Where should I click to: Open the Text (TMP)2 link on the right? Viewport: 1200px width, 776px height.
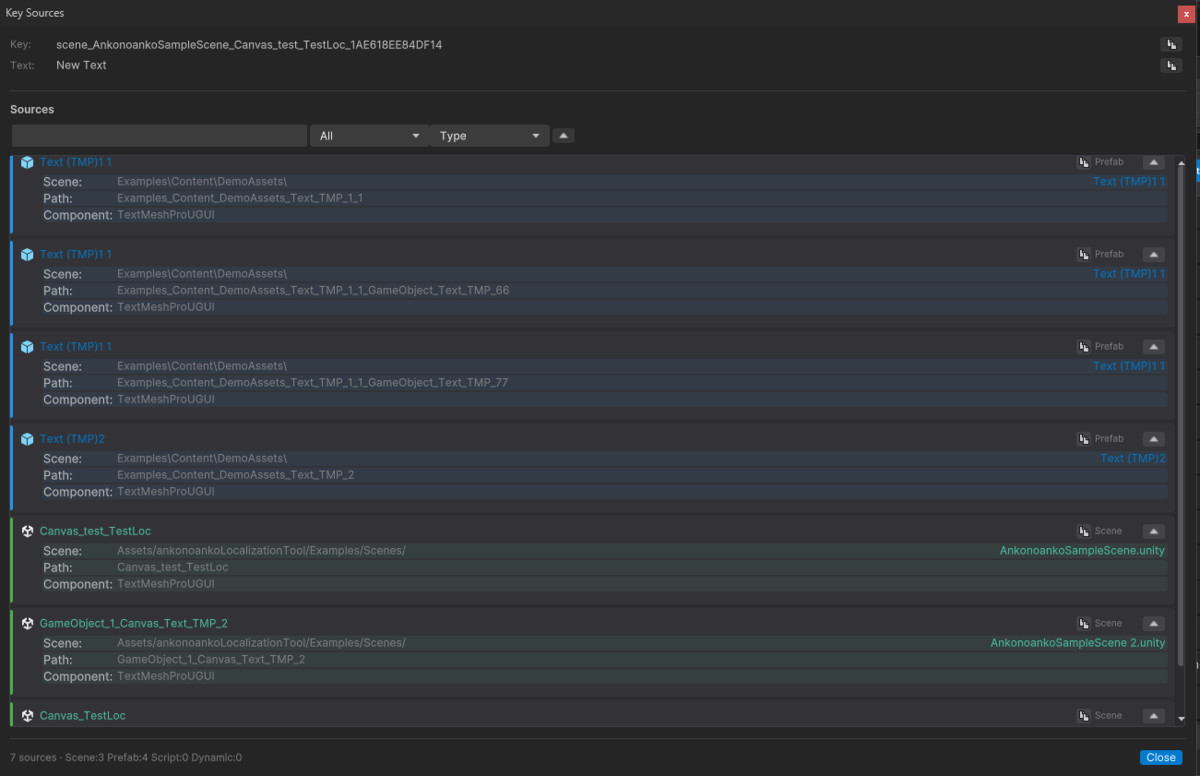pyautogui.click(x=1133, y=458)
